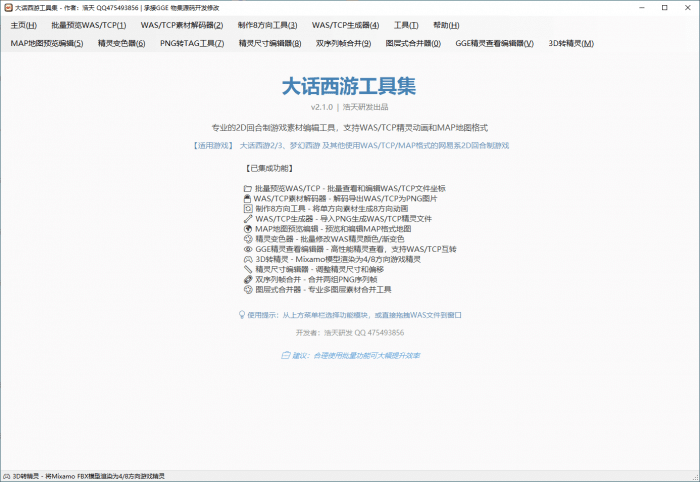Click gamepad icon in status bar

7,476
